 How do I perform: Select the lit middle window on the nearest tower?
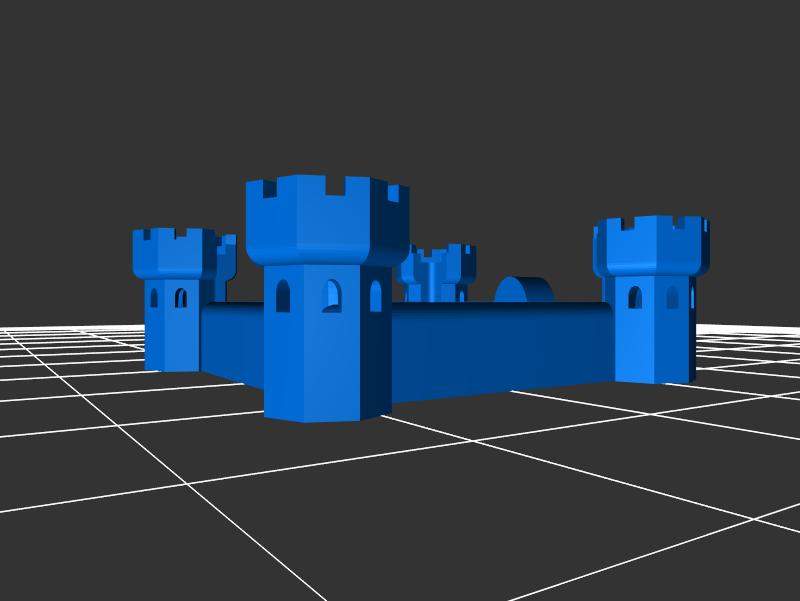tap(332, 296)
